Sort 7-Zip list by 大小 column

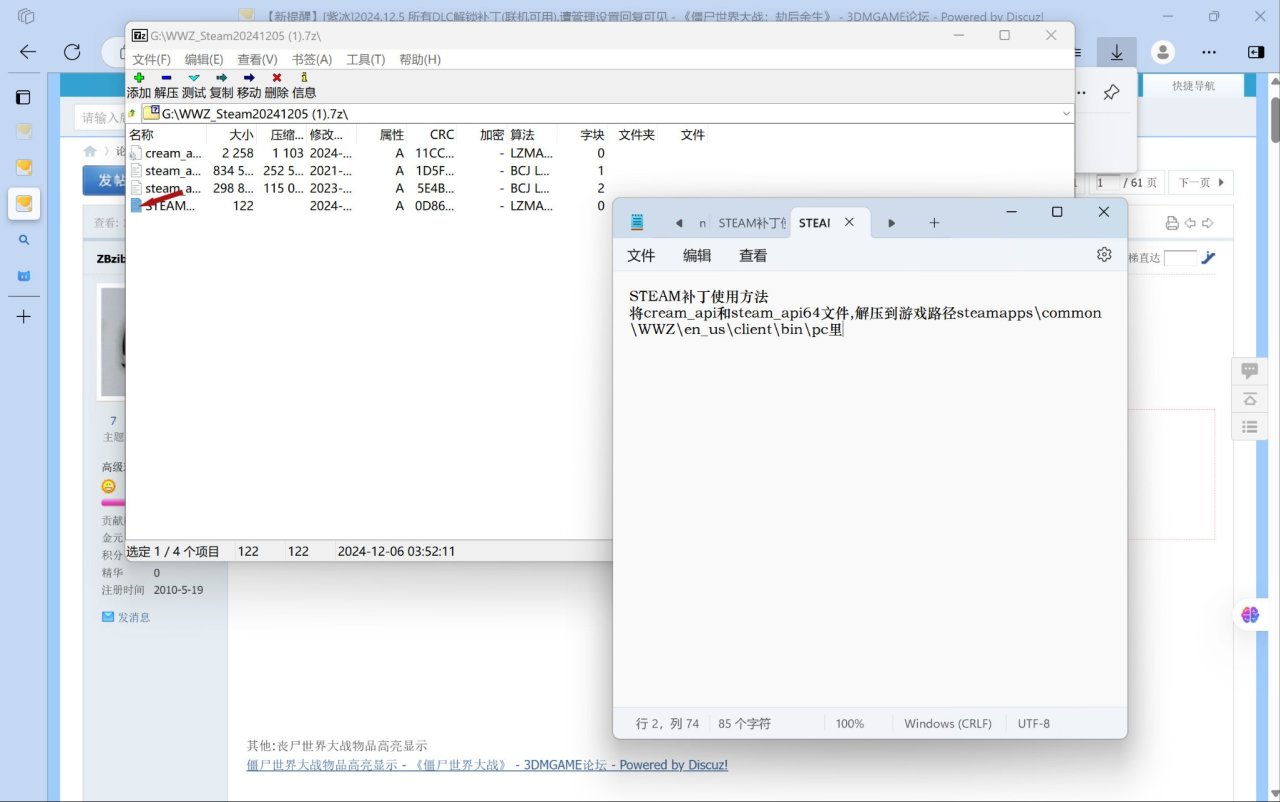[x=232, y=135]
